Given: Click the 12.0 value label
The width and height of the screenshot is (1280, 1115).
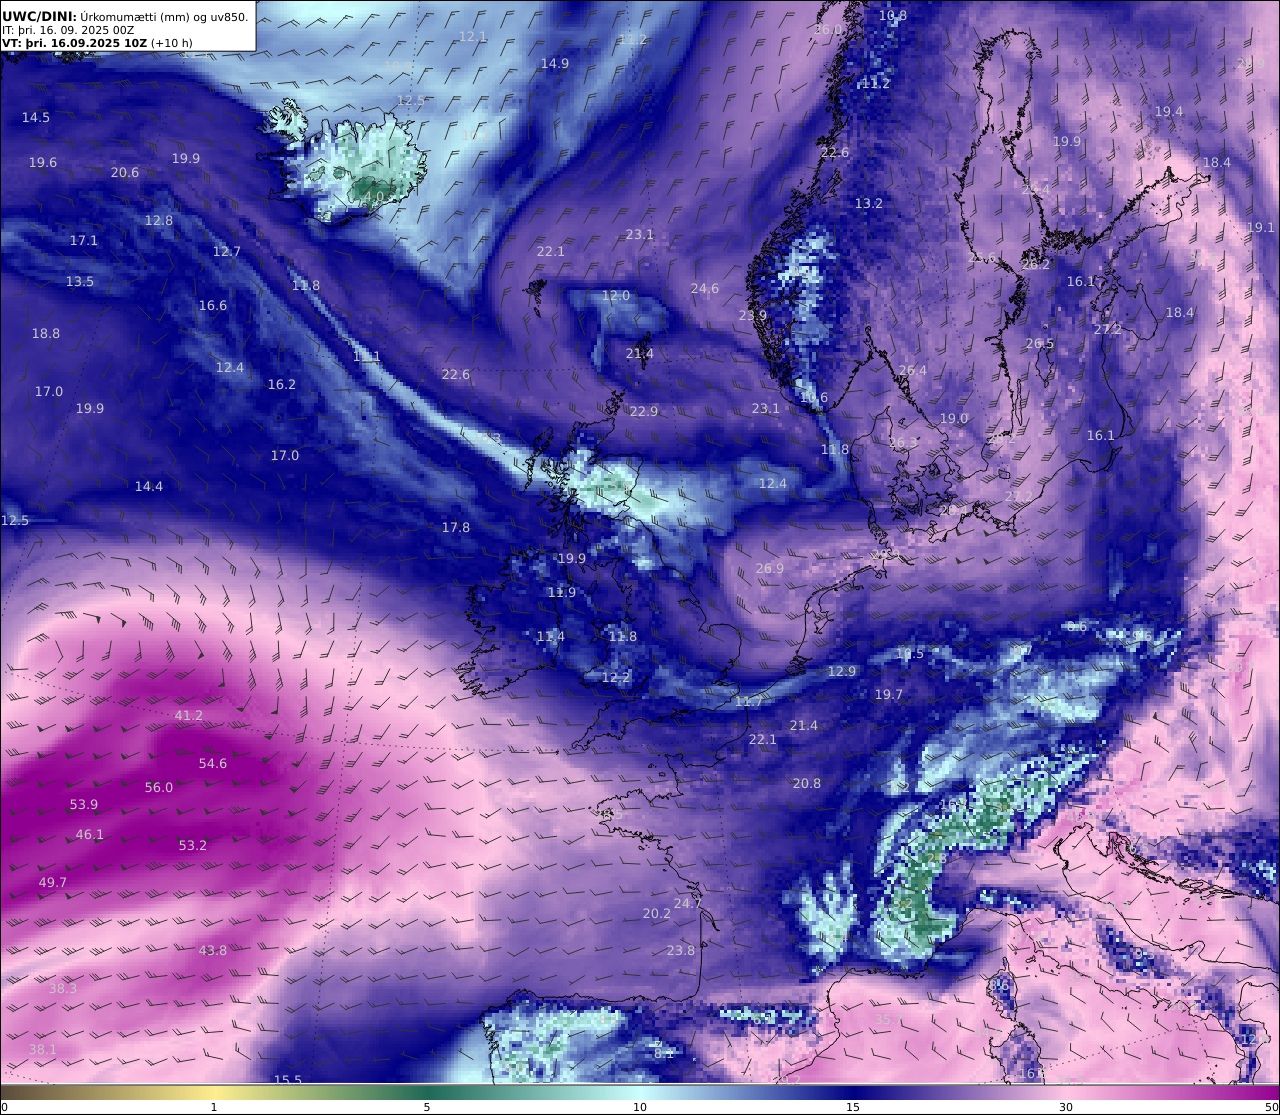Looking at the screenshot, I should click(x=616, y=295).
